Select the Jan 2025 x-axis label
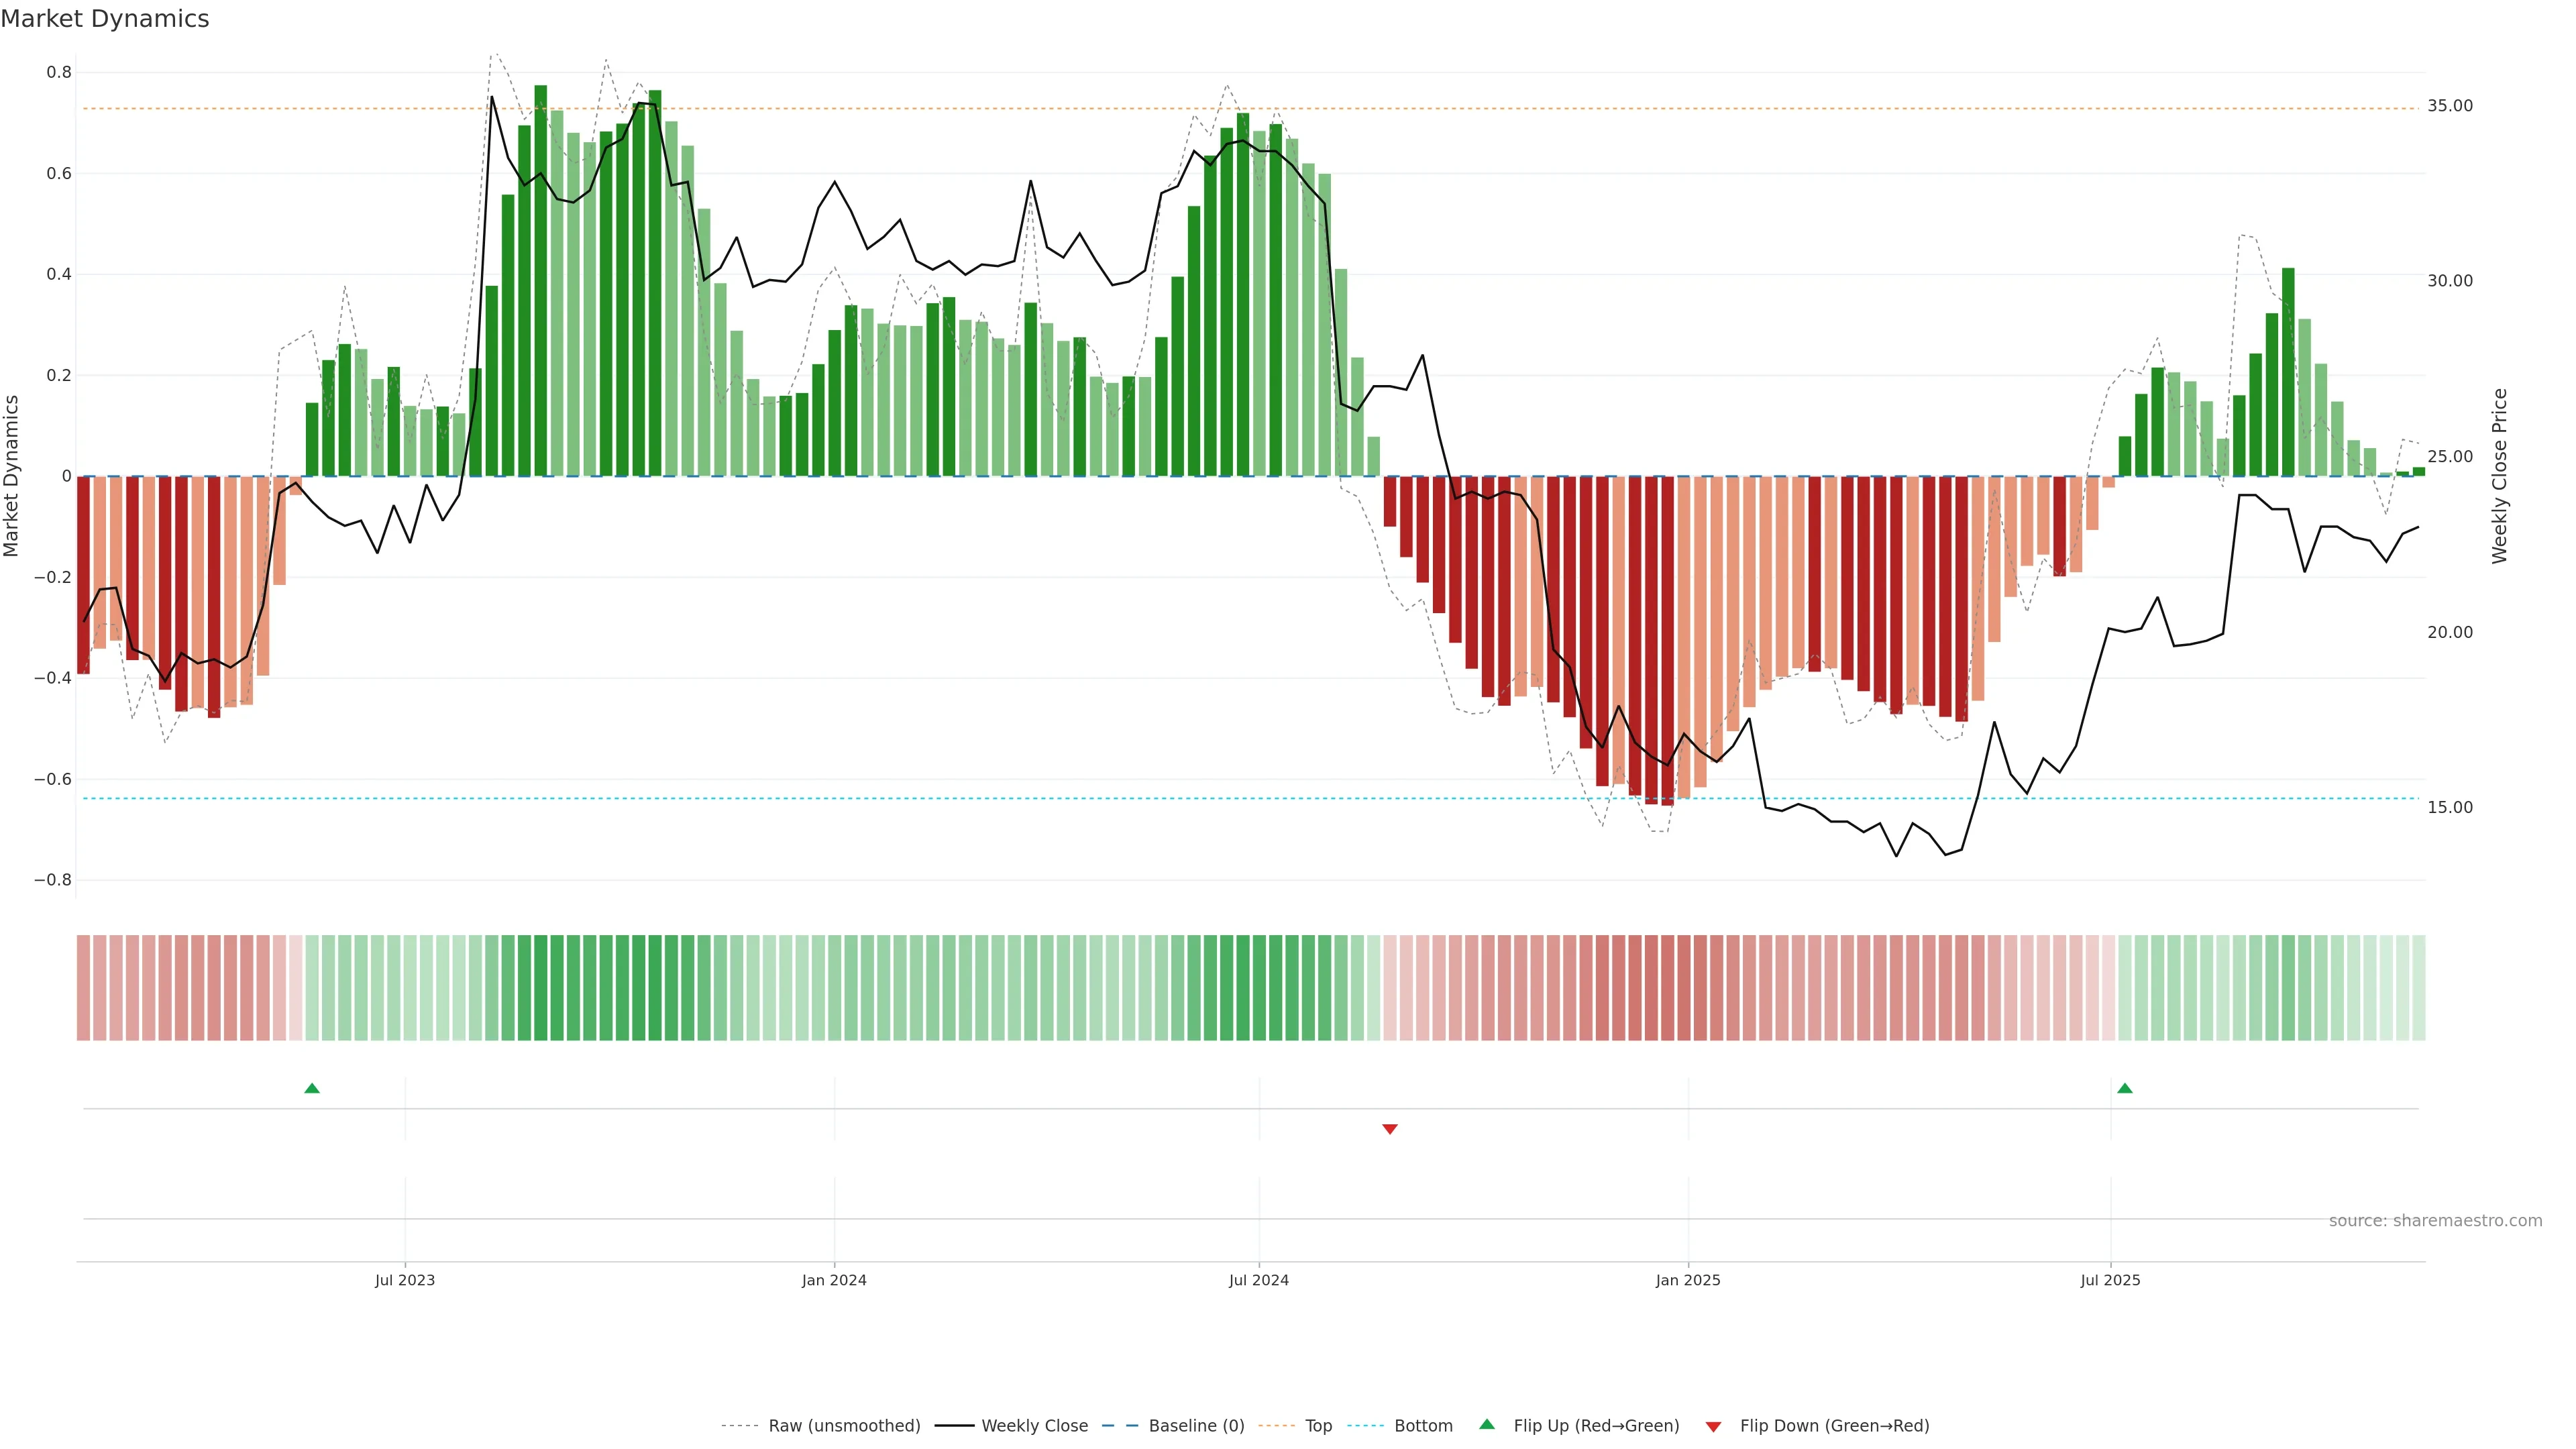Image resolution: width=2576 pixels, height=1449 pixels. coord(1688,1280)
